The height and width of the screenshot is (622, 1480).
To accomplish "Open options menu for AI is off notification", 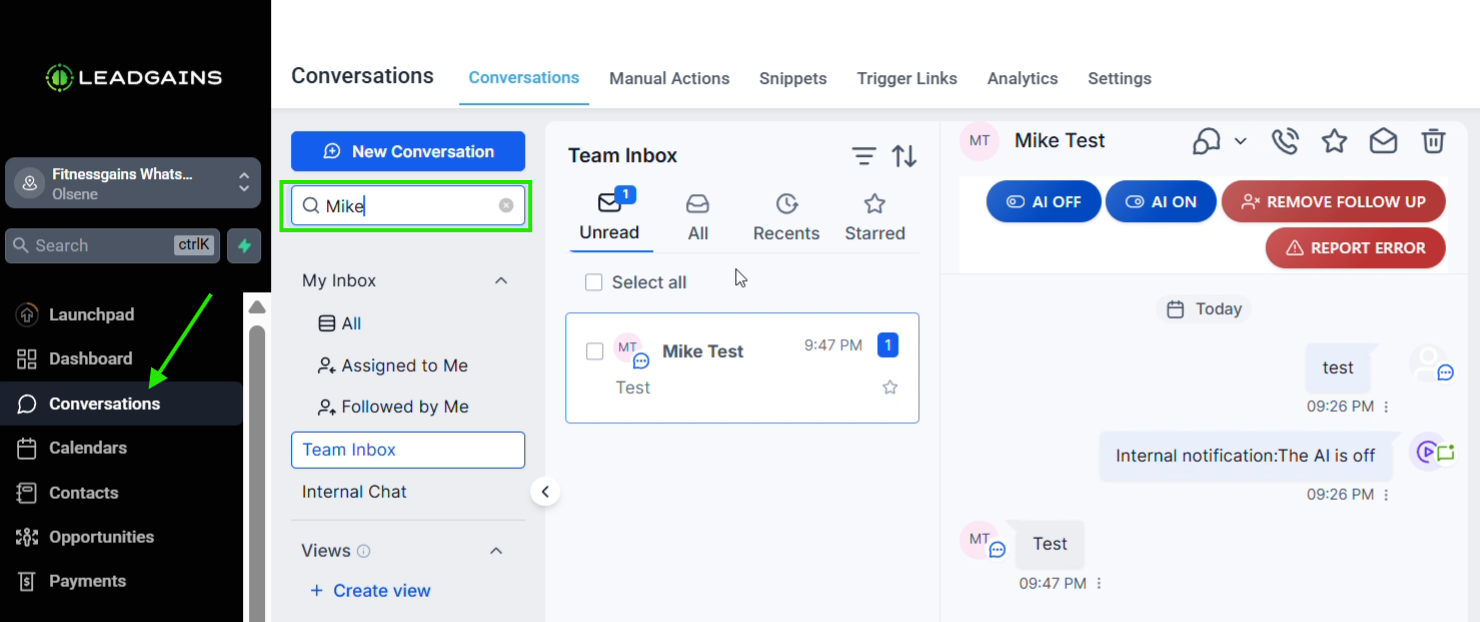I will pyautogui.click(x=1386, y=495).
